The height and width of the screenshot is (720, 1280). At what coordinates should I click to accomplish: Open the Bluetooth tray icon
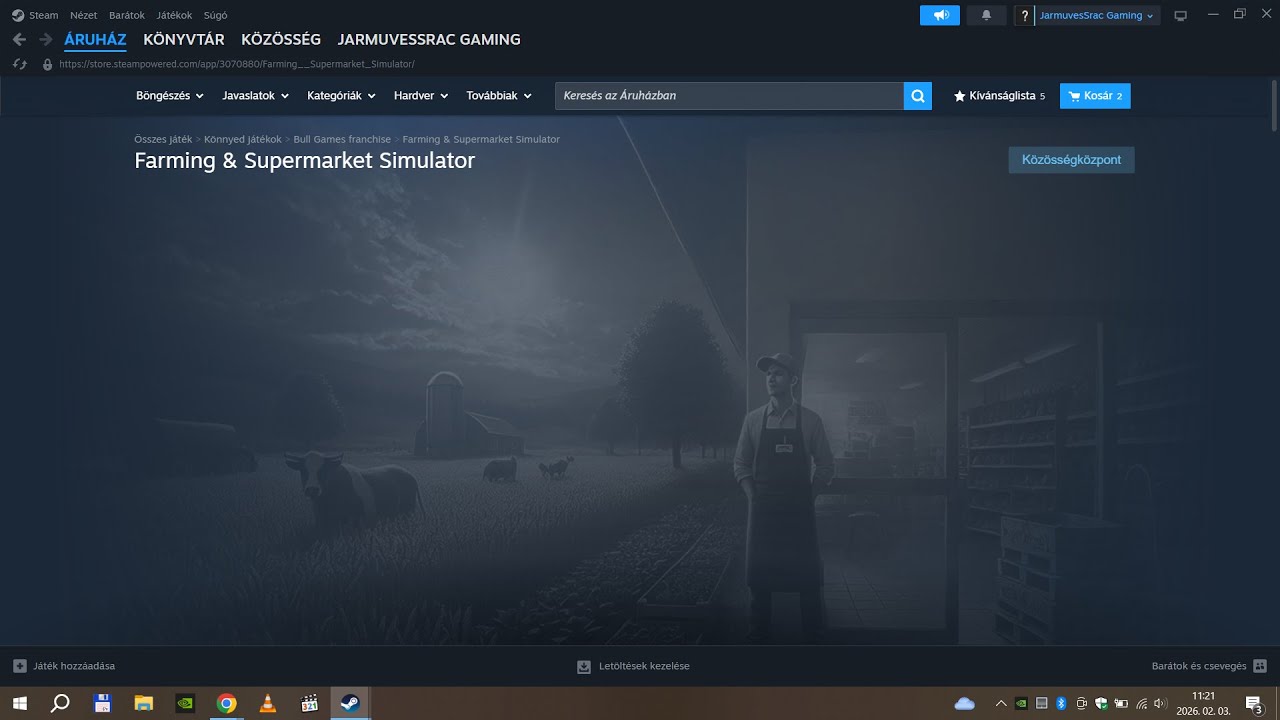(1062, 703)
